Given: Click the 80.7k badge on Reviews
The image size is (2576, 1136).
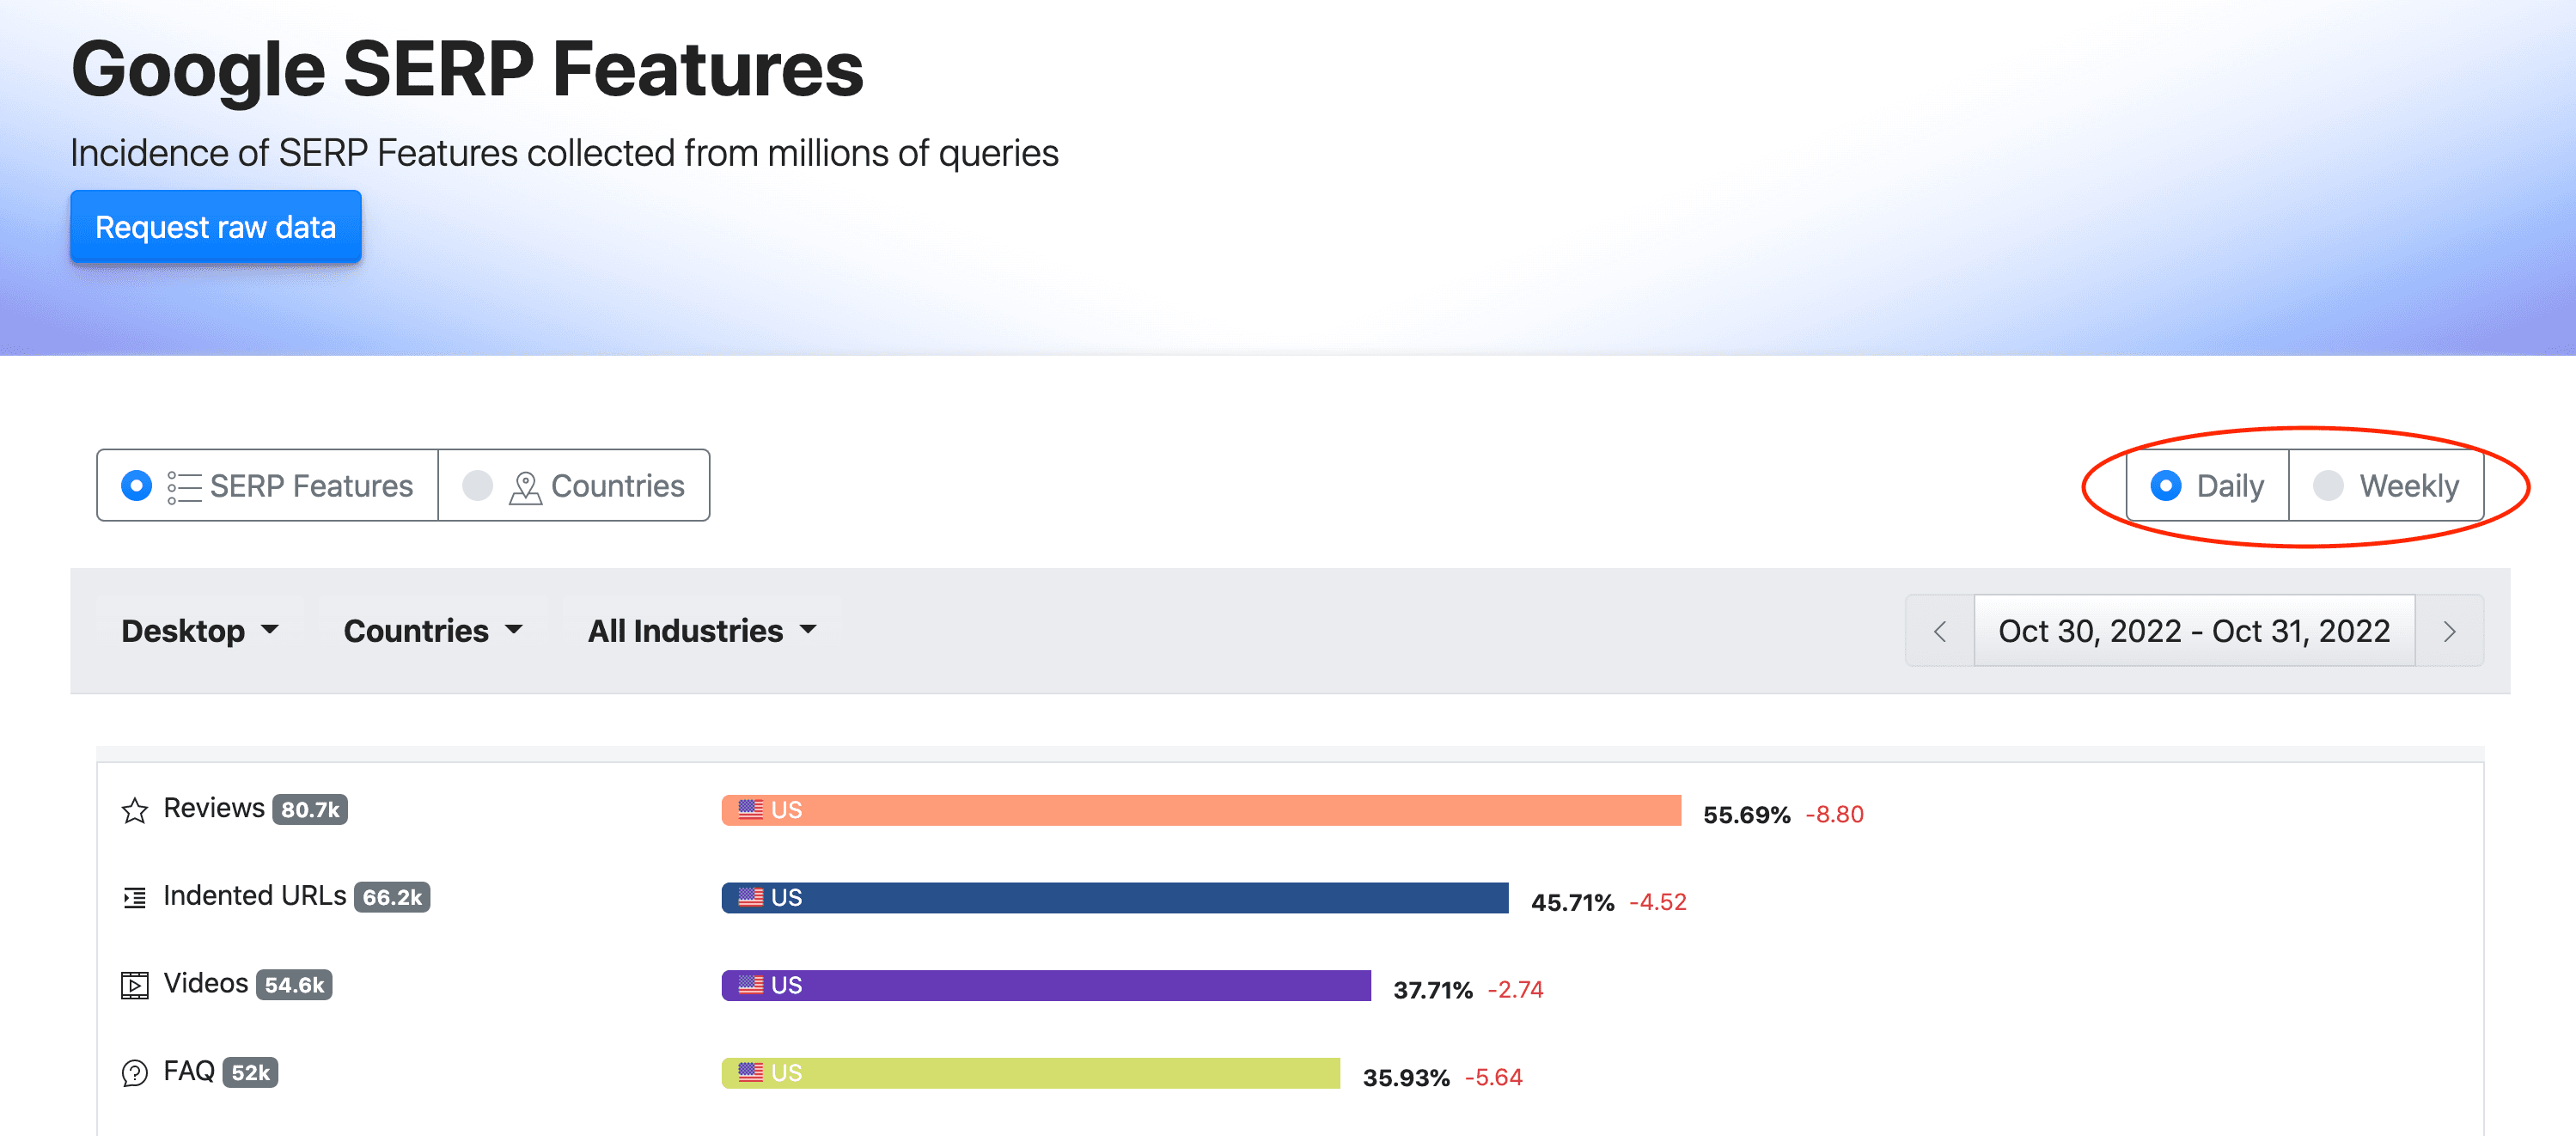Looking at the screenshot, I should (x=310, y=809).
